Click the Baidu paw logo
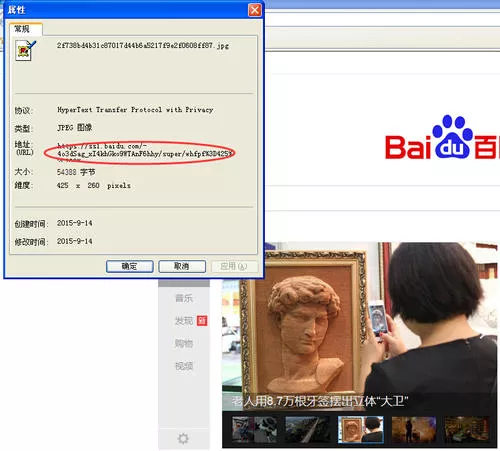 point(452,137)
